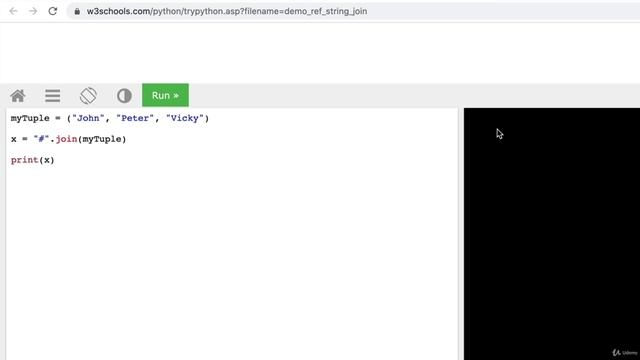Viewport: 640px width, 360px height.
Task: Click the browser forward arrow
Action: (x=33, y=11)
